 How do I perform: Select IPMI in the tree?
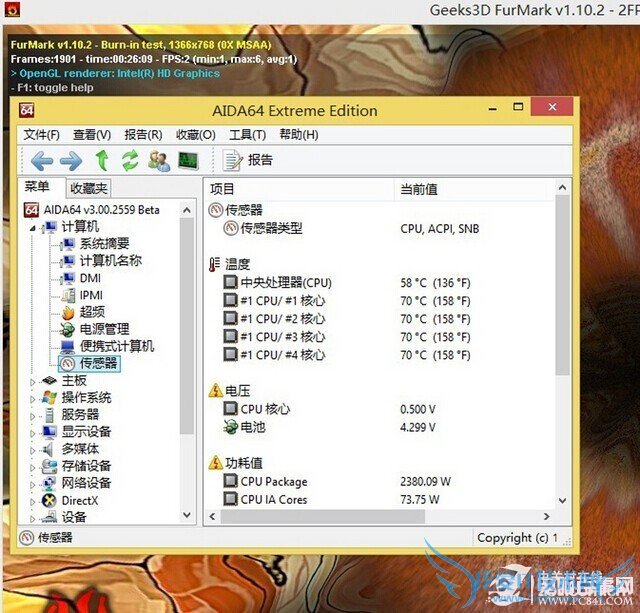pyautogui.click(x=91, y=295)
